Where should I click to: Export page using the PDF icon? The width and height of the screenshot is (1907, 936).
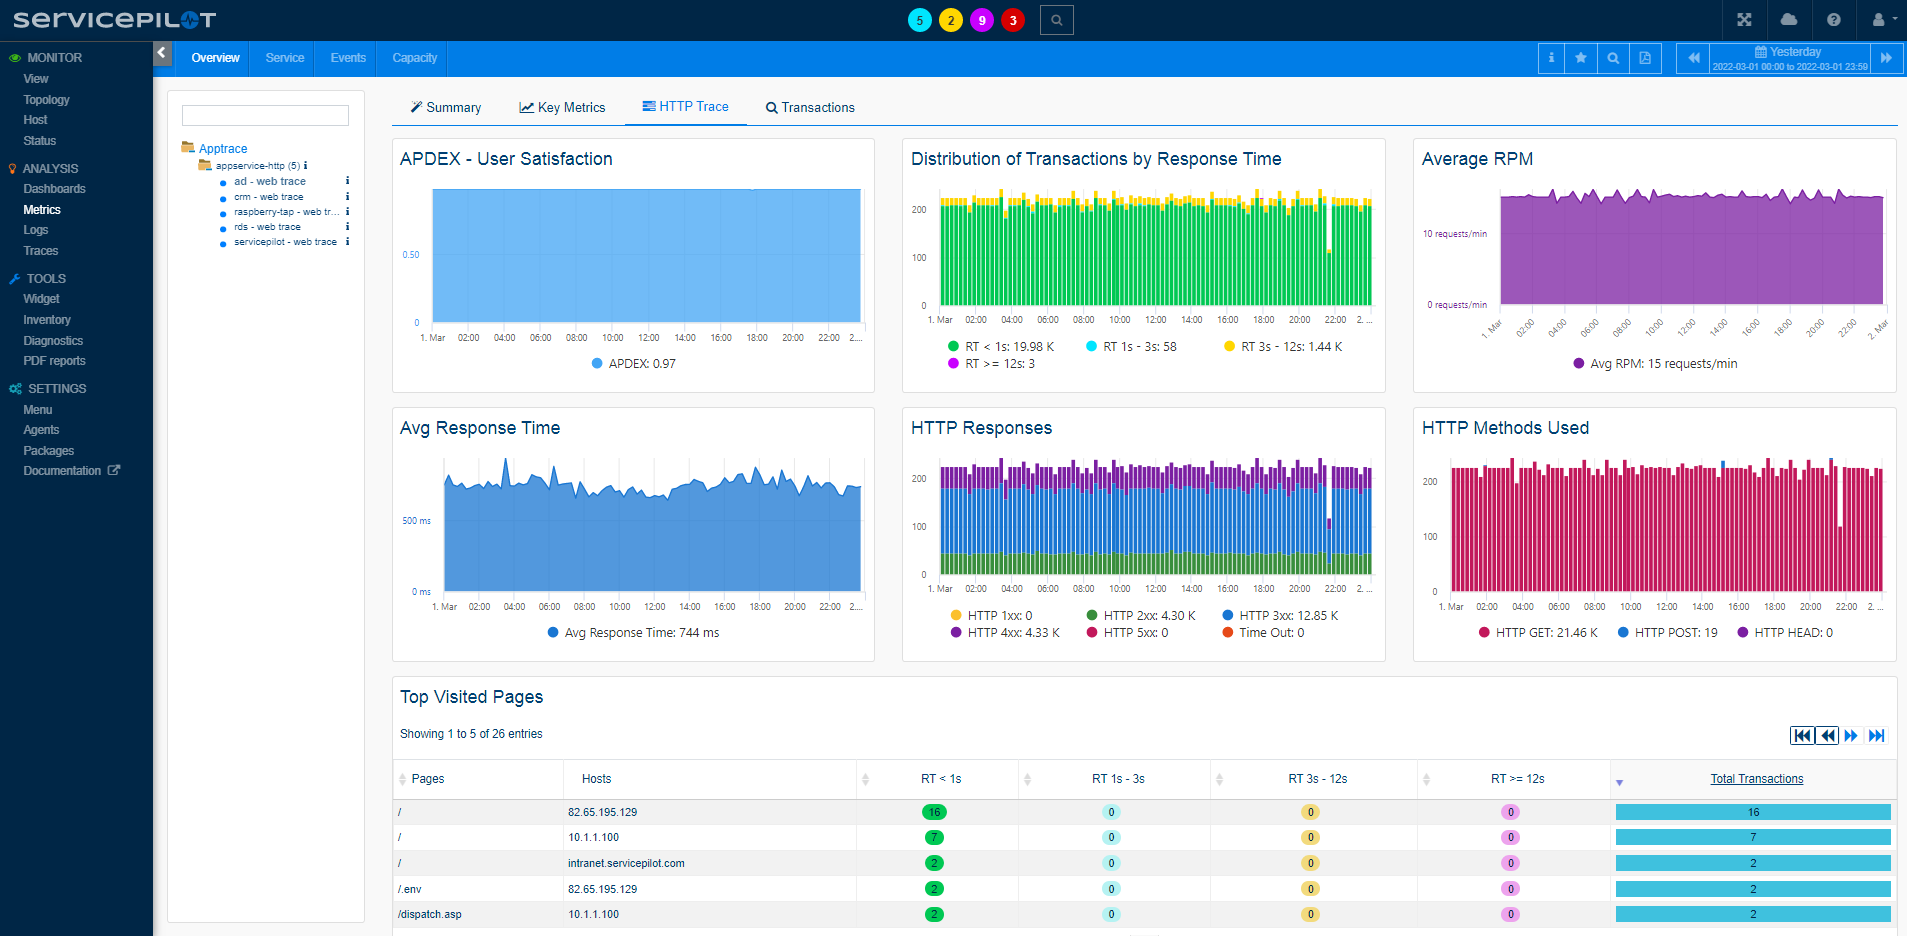pos(1645,58)
